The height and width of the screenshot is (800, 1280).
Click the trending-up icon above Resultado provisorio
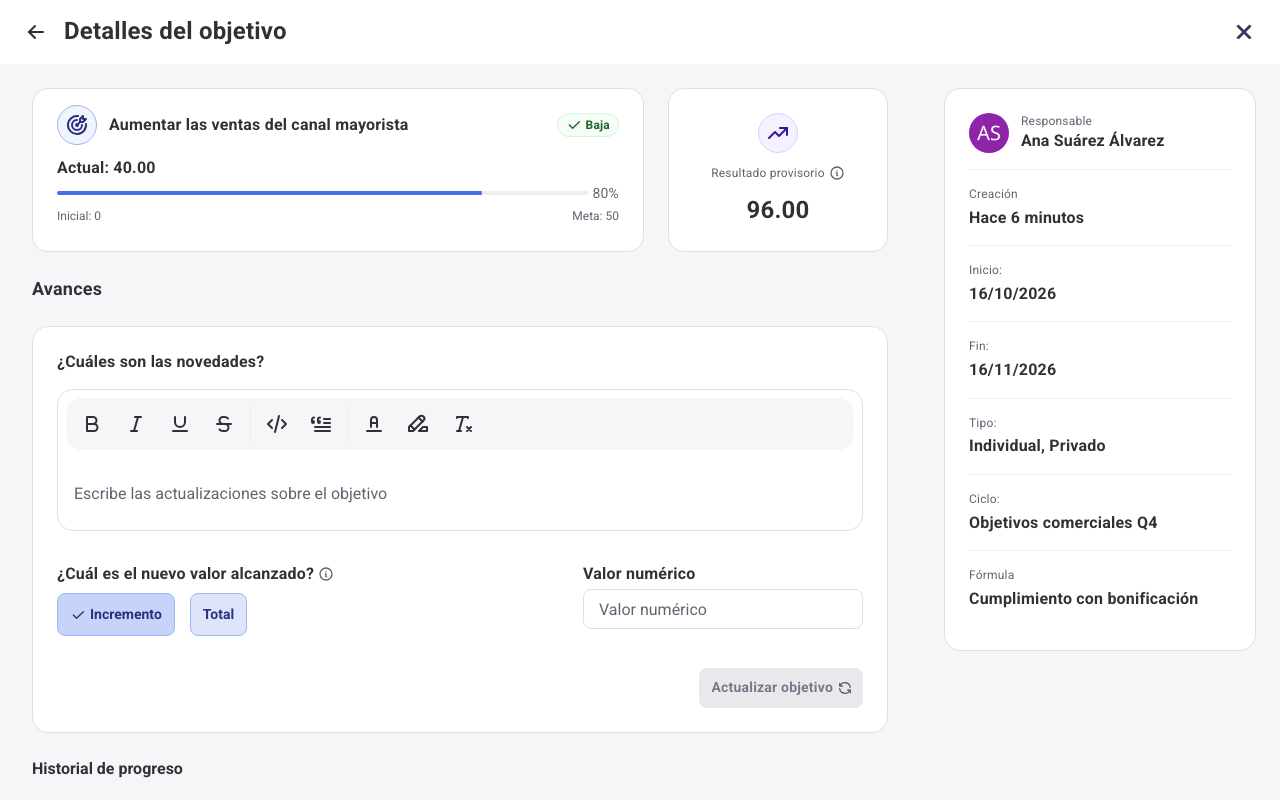[778, 133]
